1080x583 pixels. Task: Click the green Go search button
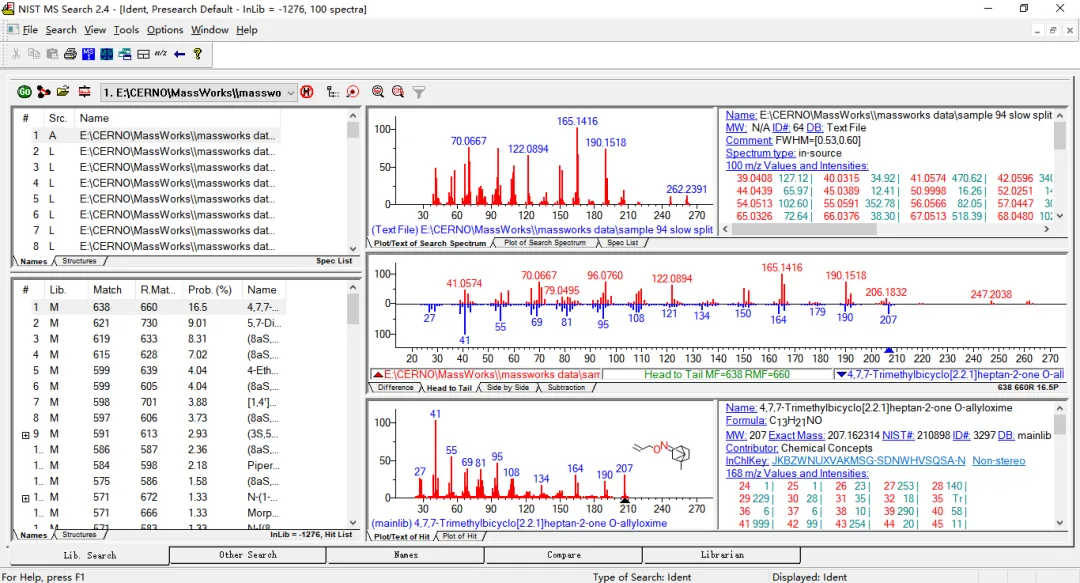24,92
